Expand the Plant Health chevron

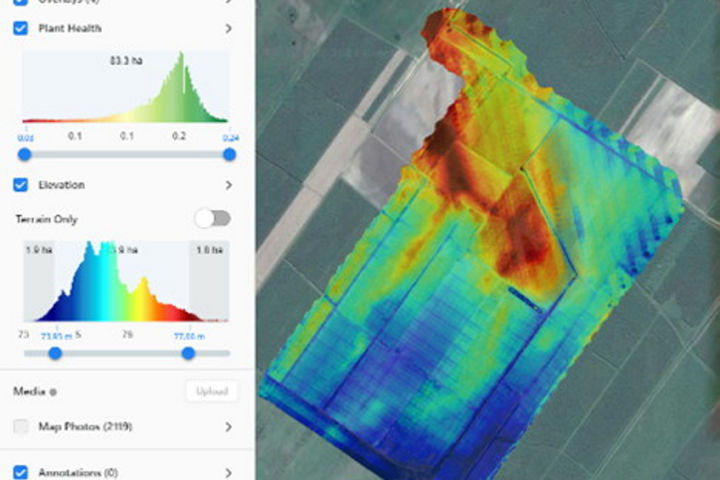click(x=228, y=28)
